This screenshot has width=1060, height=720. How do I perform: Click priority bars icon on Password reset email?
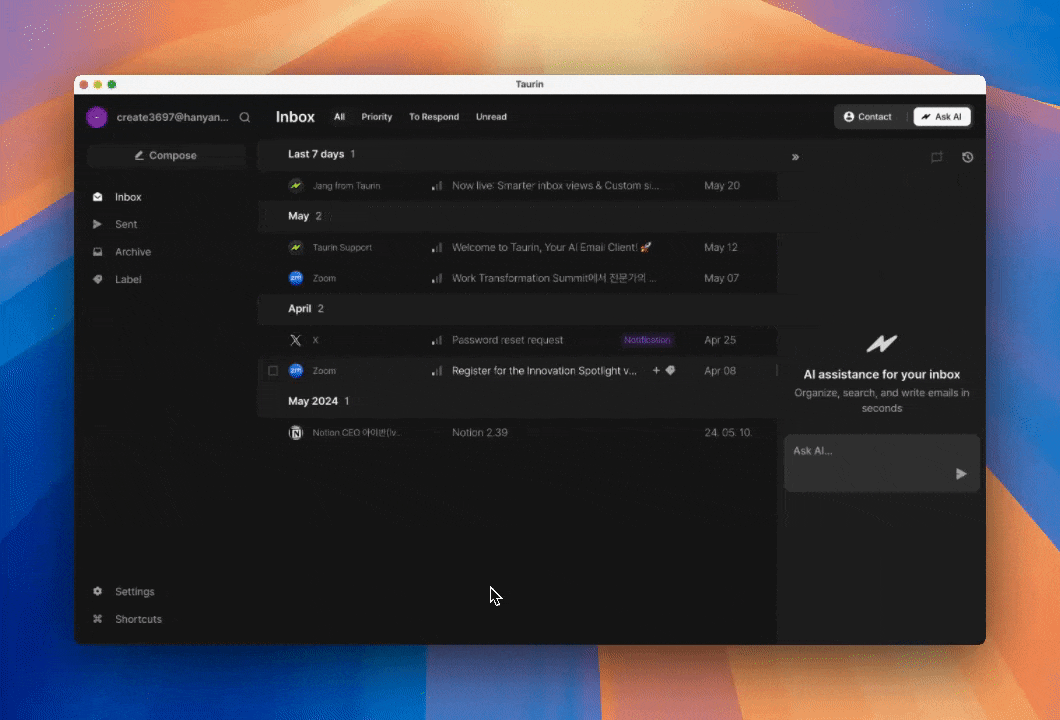coord(437,340)
